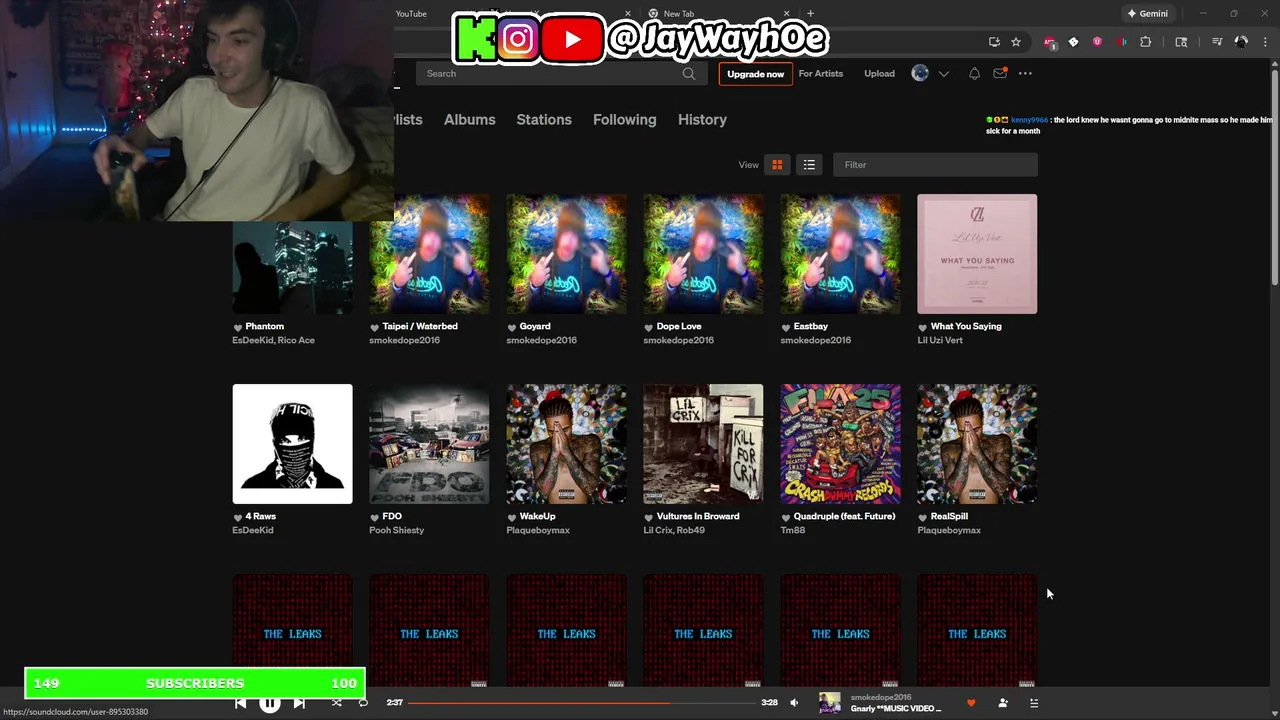Image resolution: width=1280 pixels, height=720 pixels.
Task: Open a new browser tab with plus icon
Action: (x=810, y=14)
